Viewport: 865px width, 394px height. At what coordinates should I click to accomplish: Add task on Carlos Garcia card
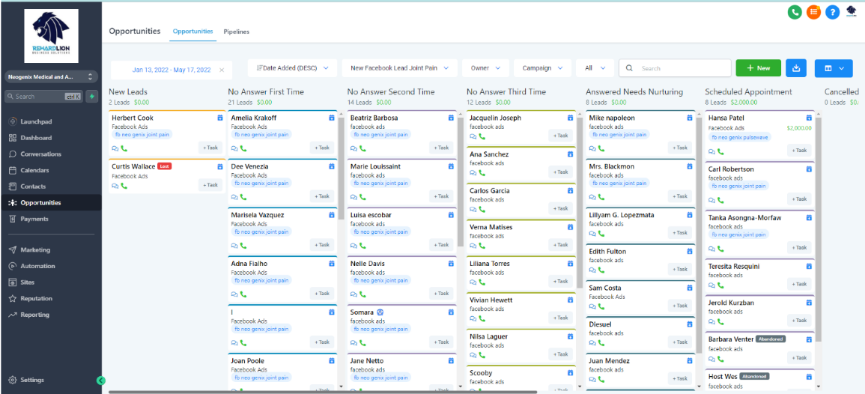(560, 209)
